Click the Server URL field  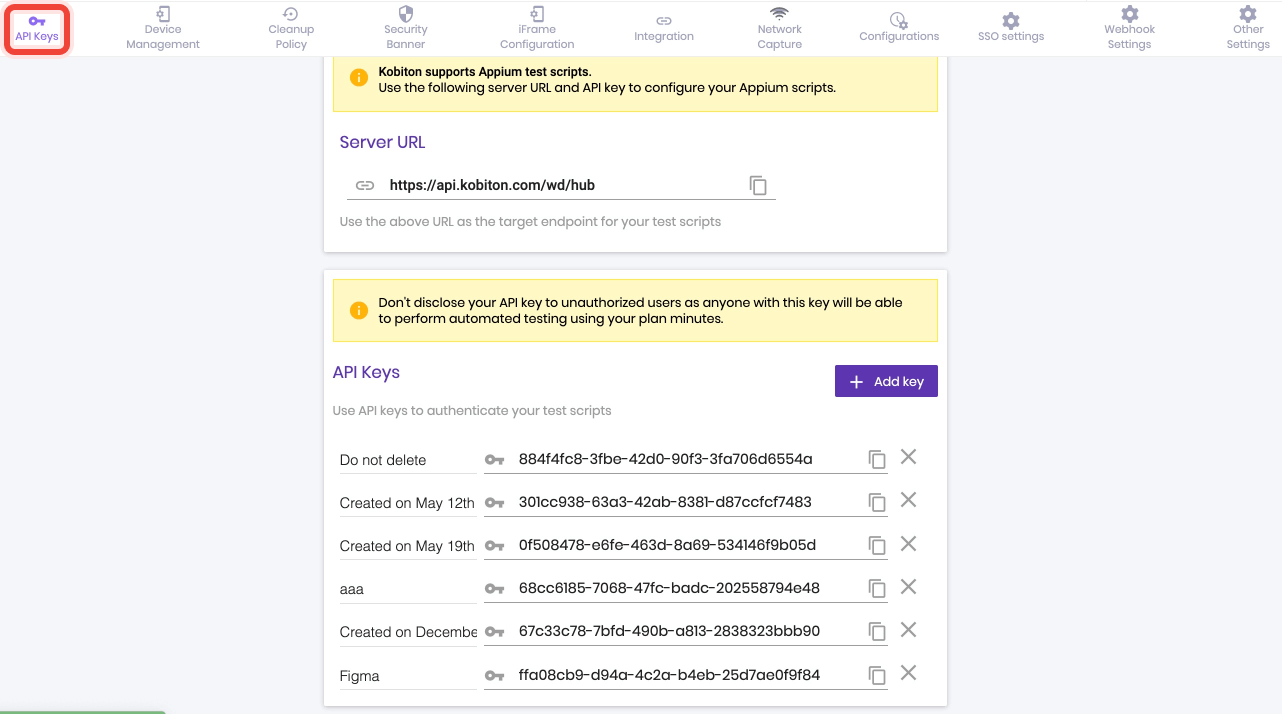(561, 185)
